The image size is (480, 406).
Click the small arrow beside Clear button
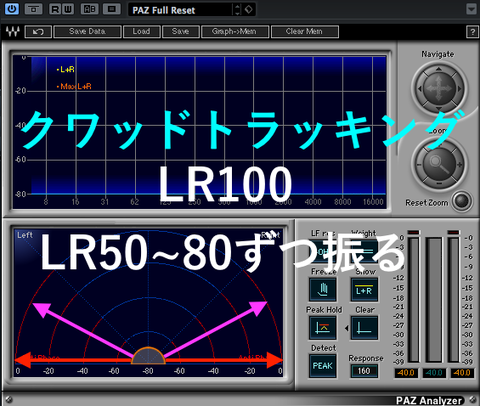click(x=347, y=328)
